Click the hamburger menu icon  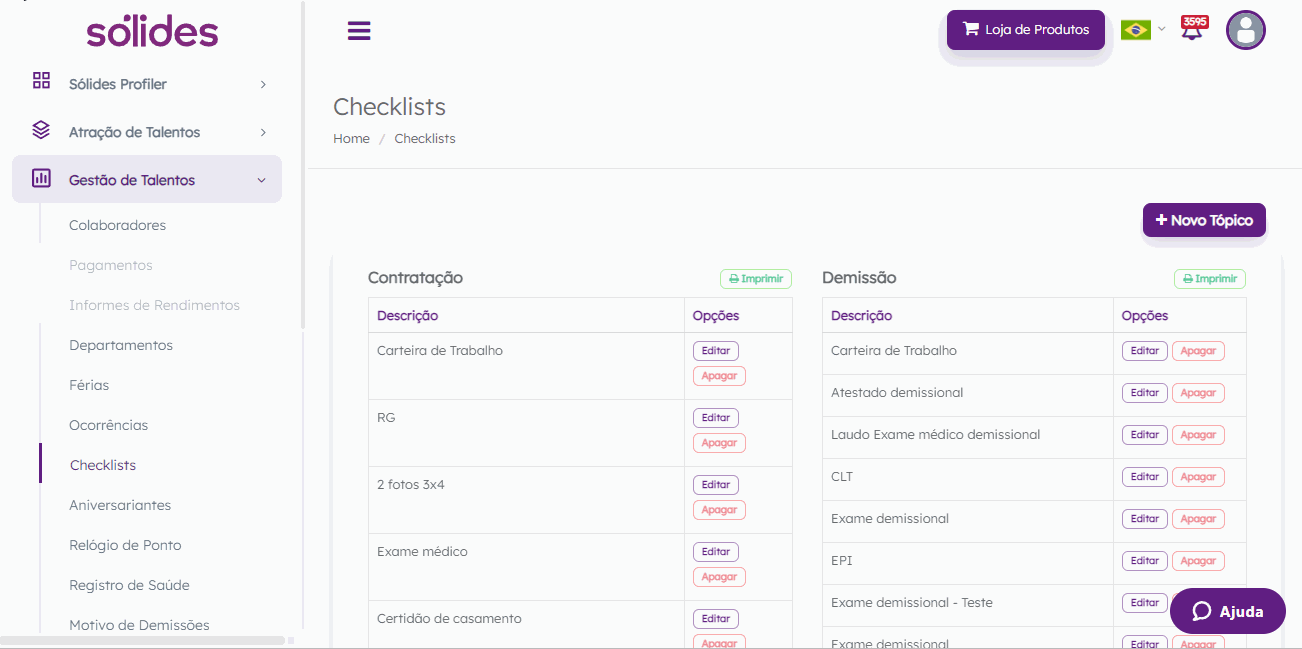(359, 31)
